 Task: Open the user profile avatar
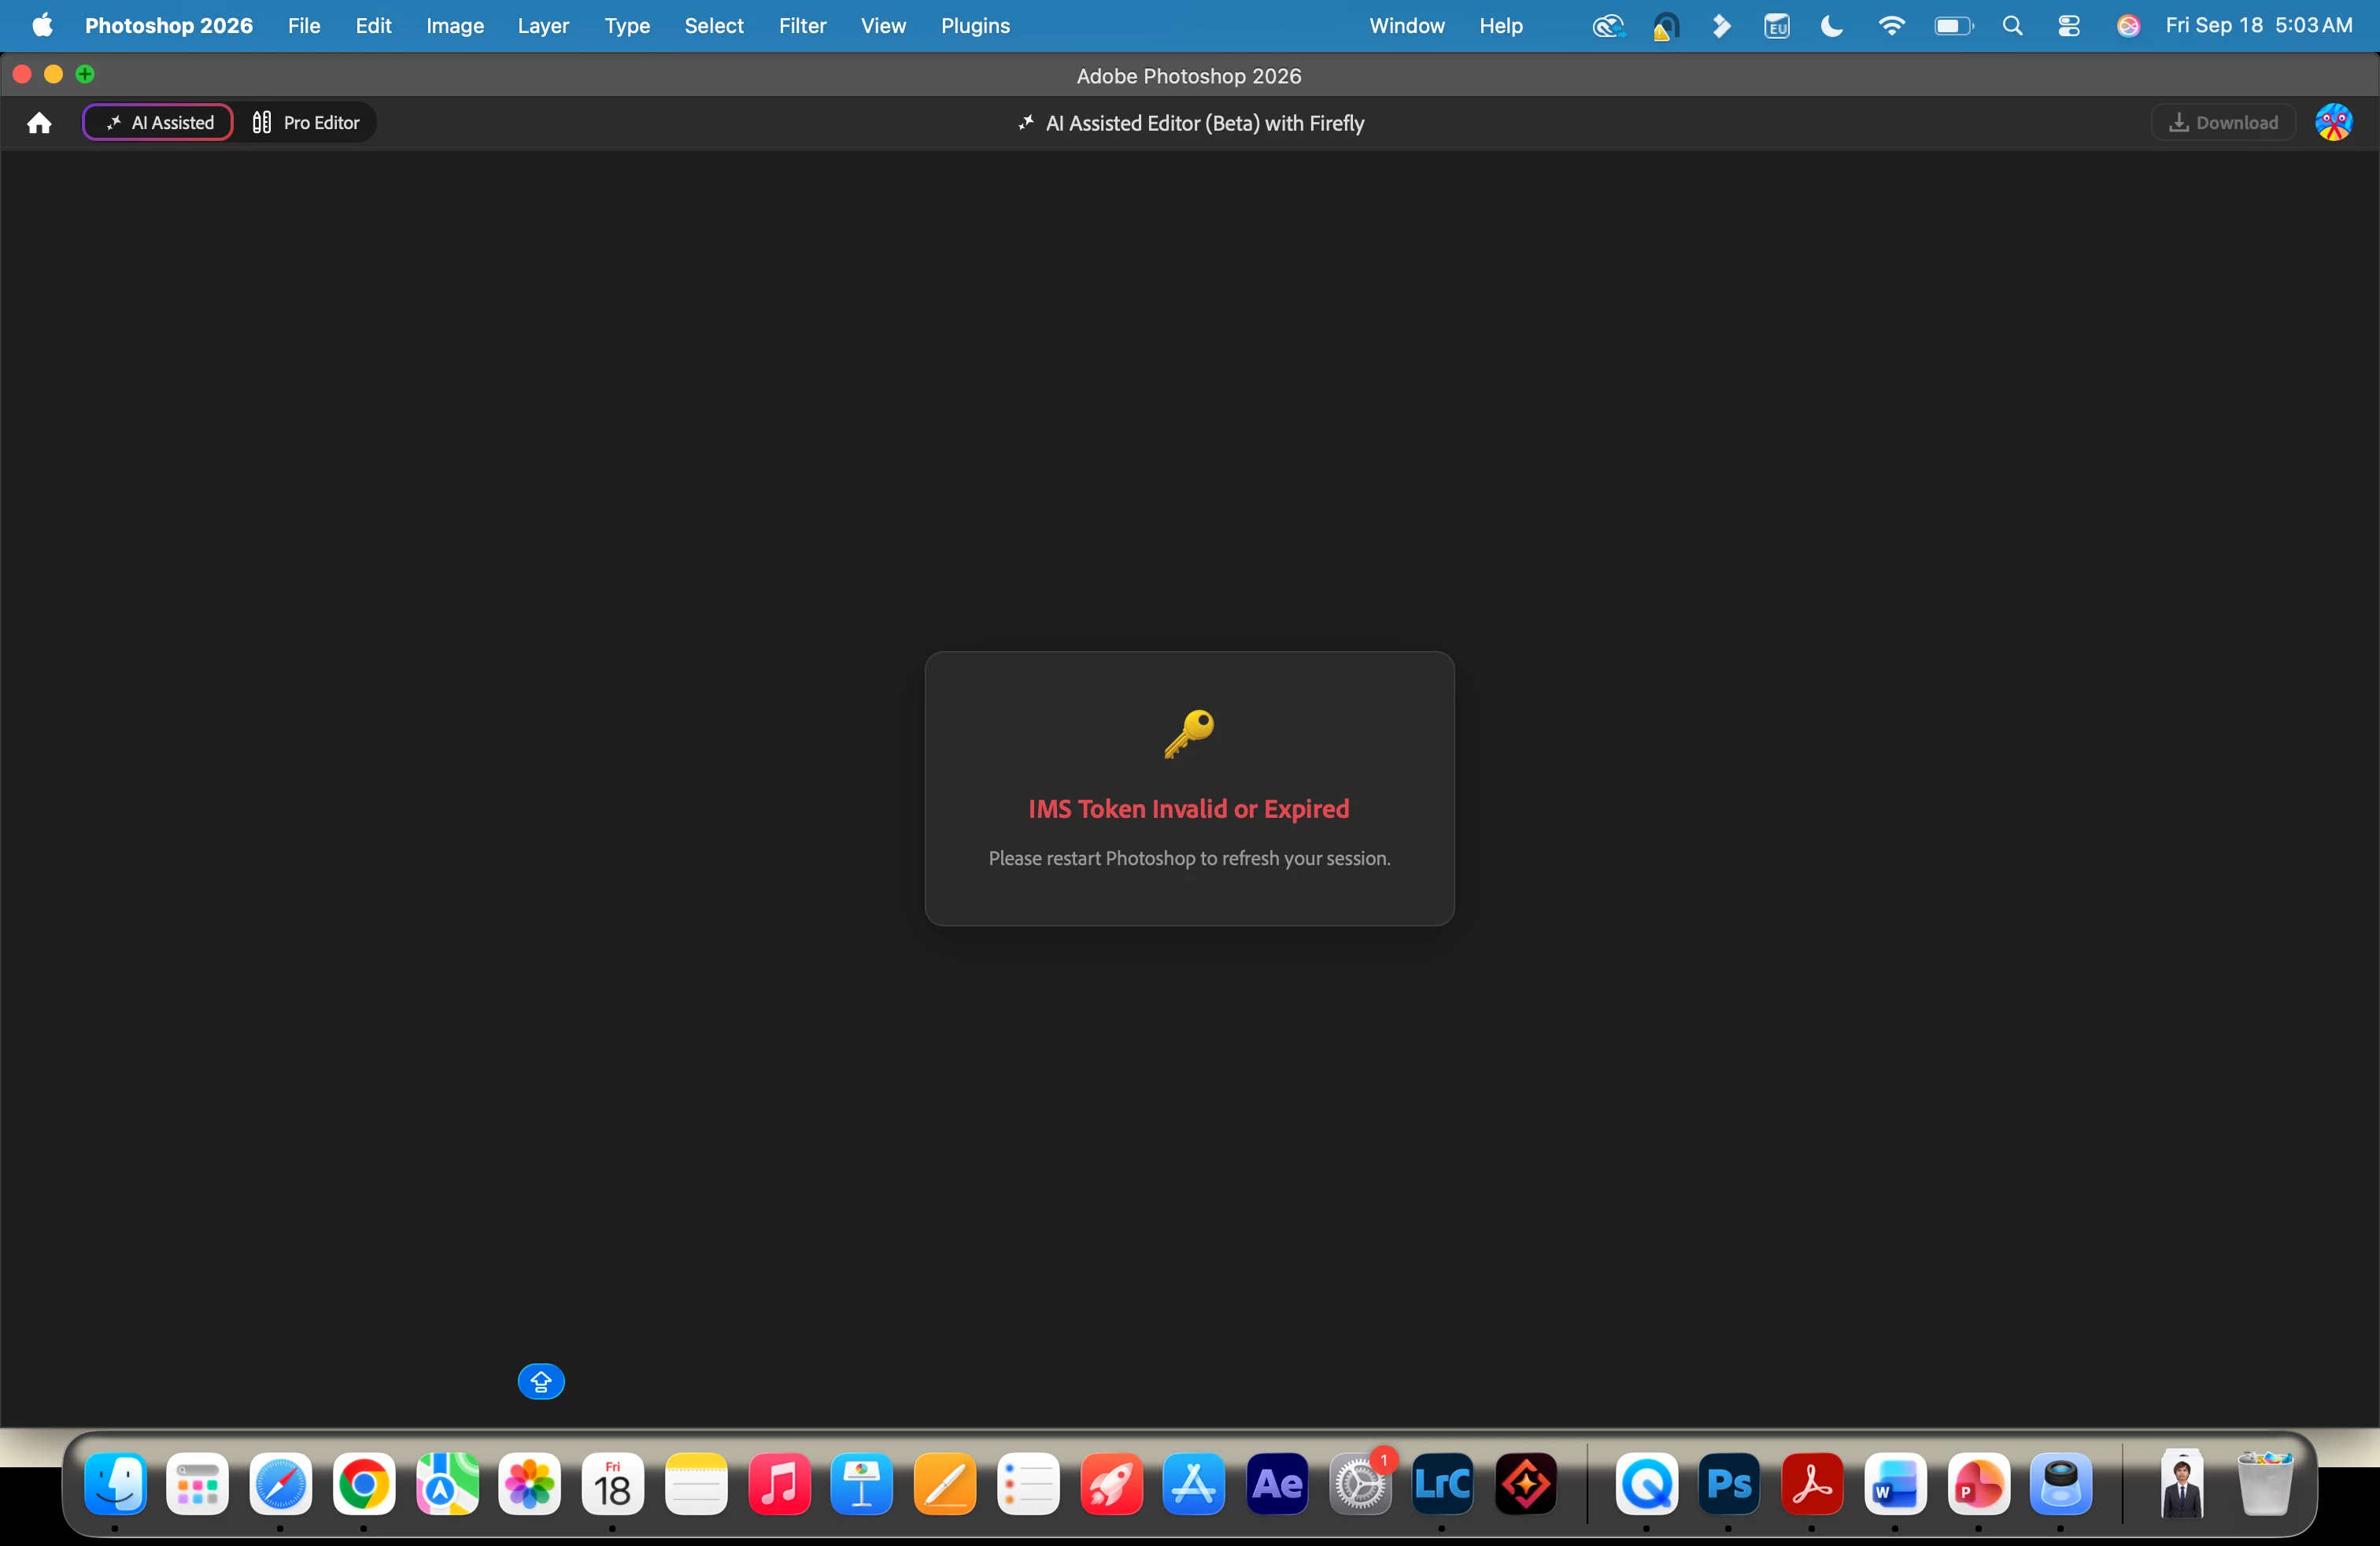tap(2334, 122)
